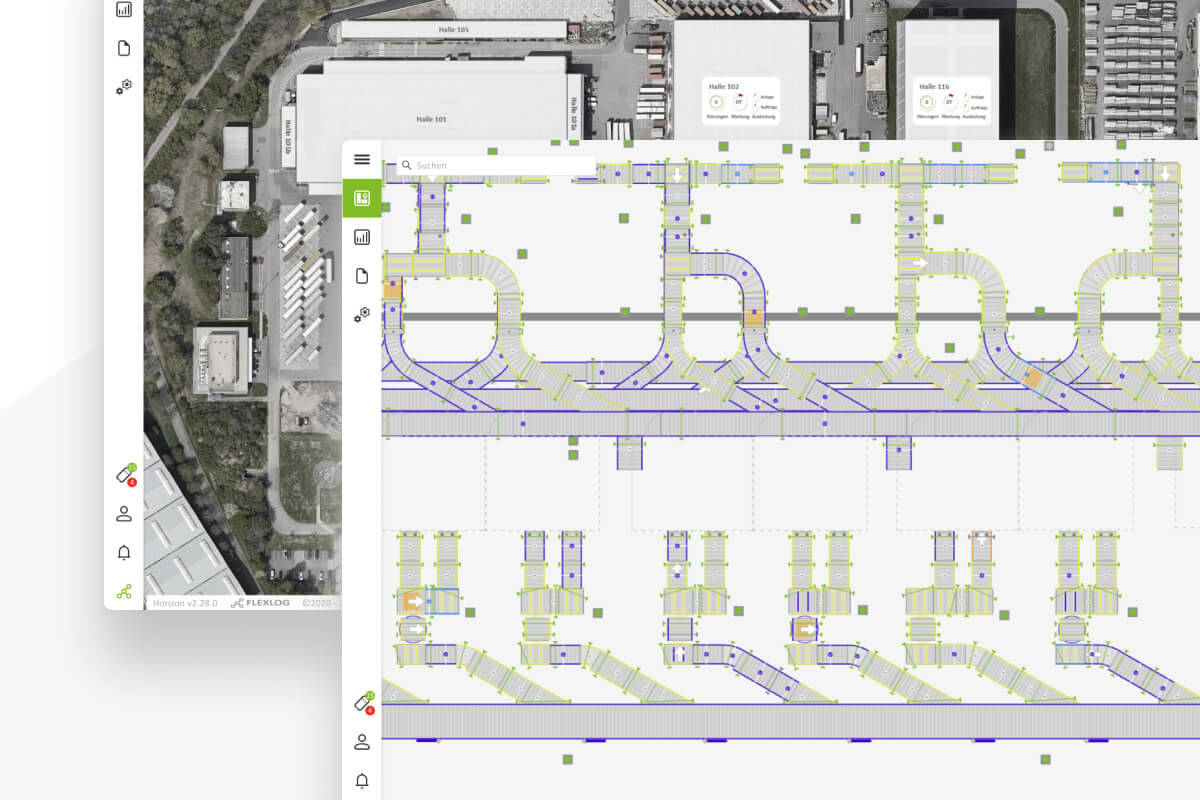Image resolution: width=1200 pixels, height=800 pixels.
Task: Click green network nodes icon in satellite sidebar
Action: tap(124, 591)
